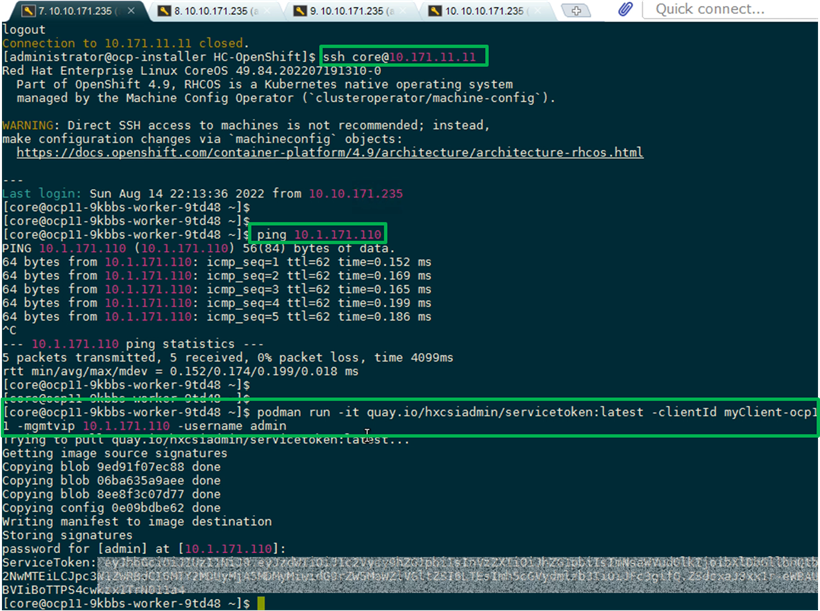The height and width of the screenshot is (611, 820).
Task: Click the SSH session icon on tab 9
Action: 300,10
